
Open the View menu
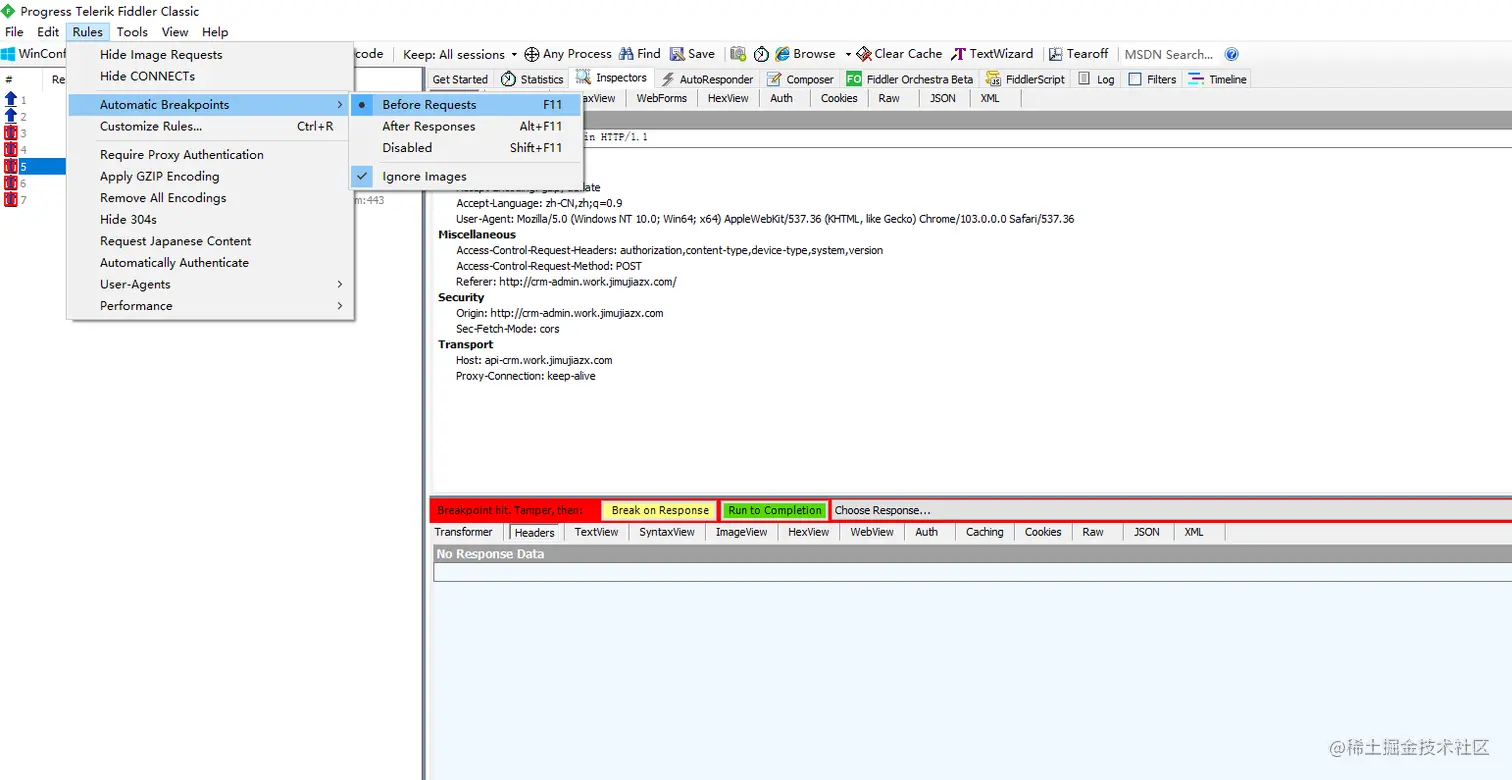pos(175,32)
